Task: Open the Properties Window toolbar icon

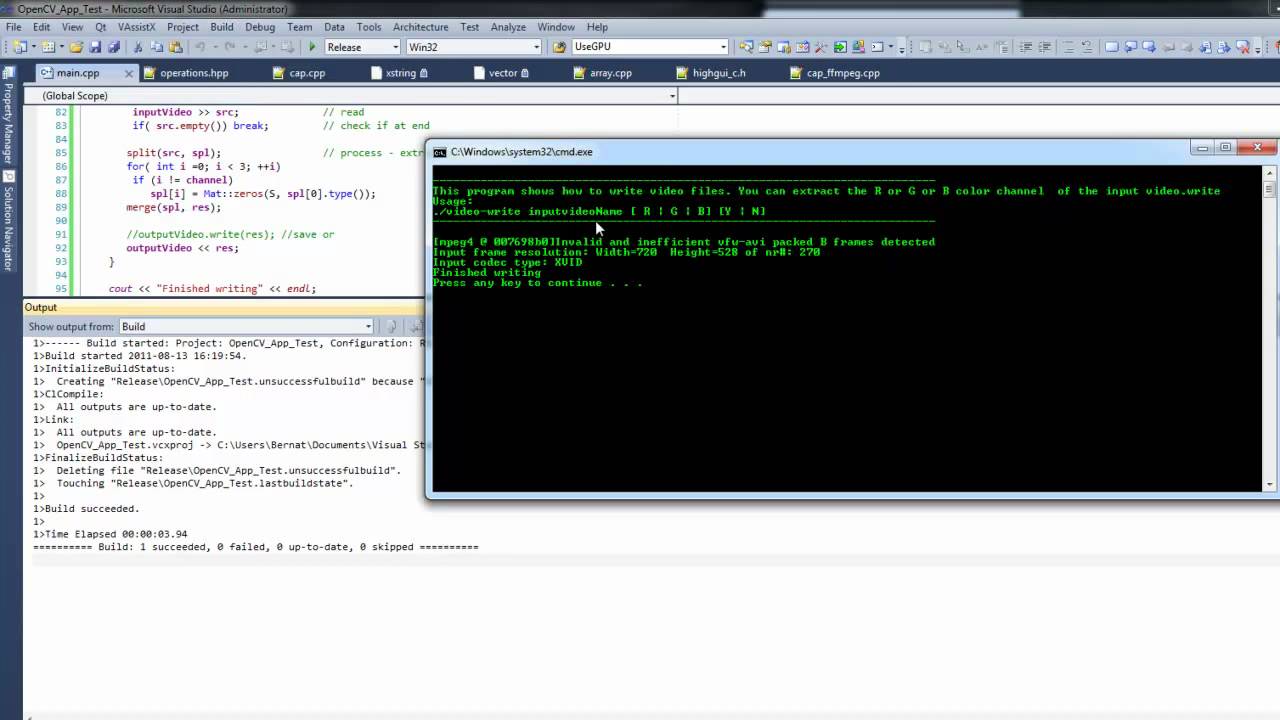Action: 764,47
